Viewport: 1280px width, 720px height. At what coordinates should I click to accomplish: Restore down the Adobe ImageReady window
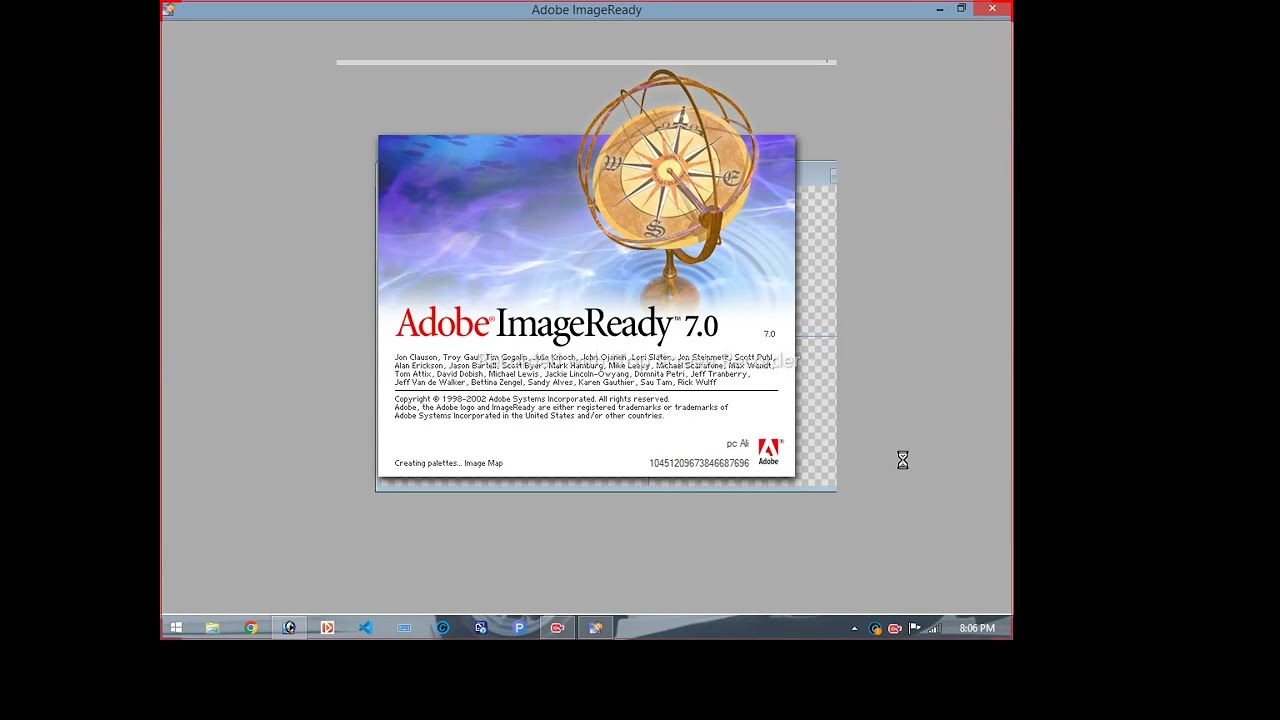coord(962,9)
